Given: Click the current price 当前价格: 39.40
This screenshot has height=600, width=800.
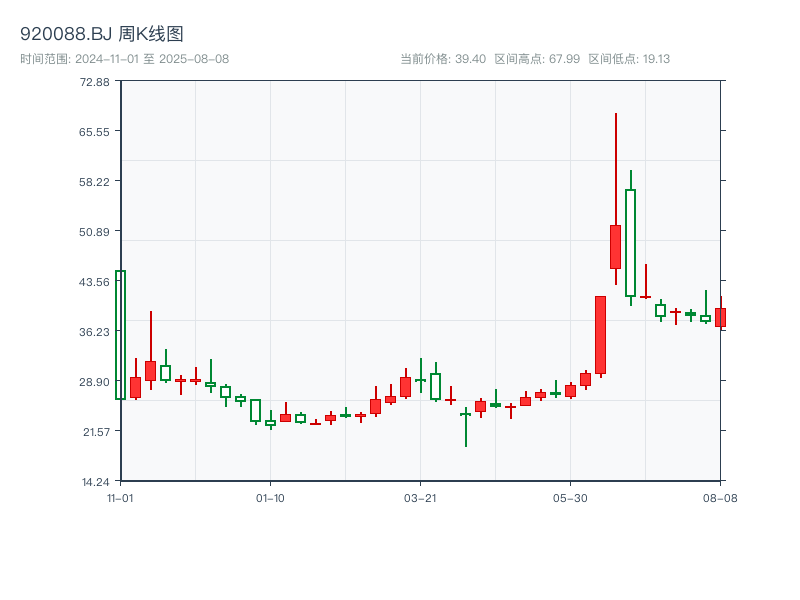Looking at the screenshot, I should click(x=443, y=59).
